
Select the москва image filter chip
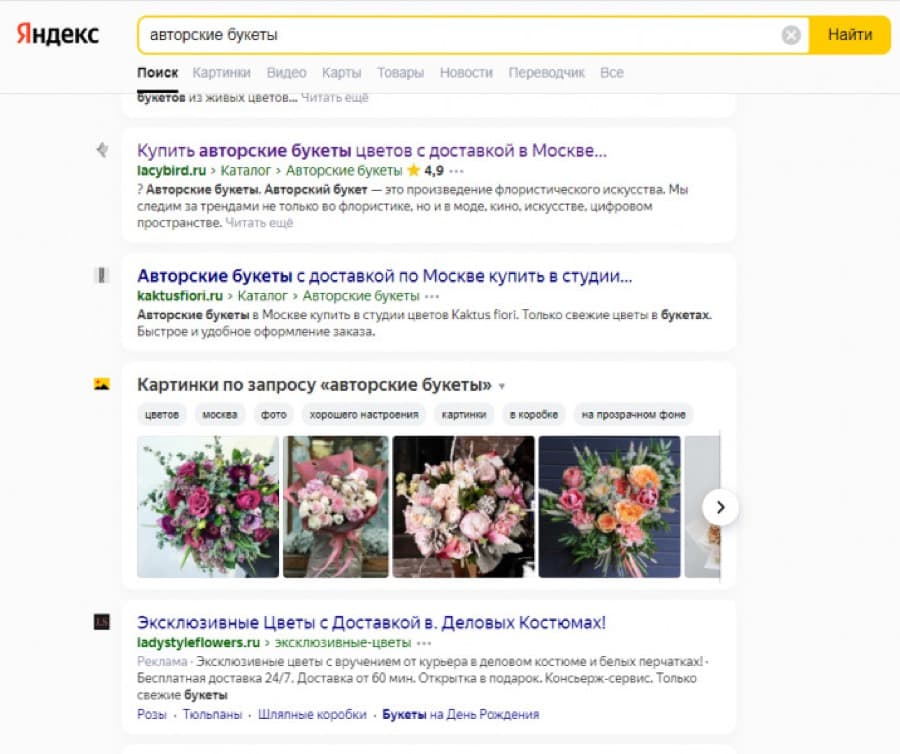point(219,414)
